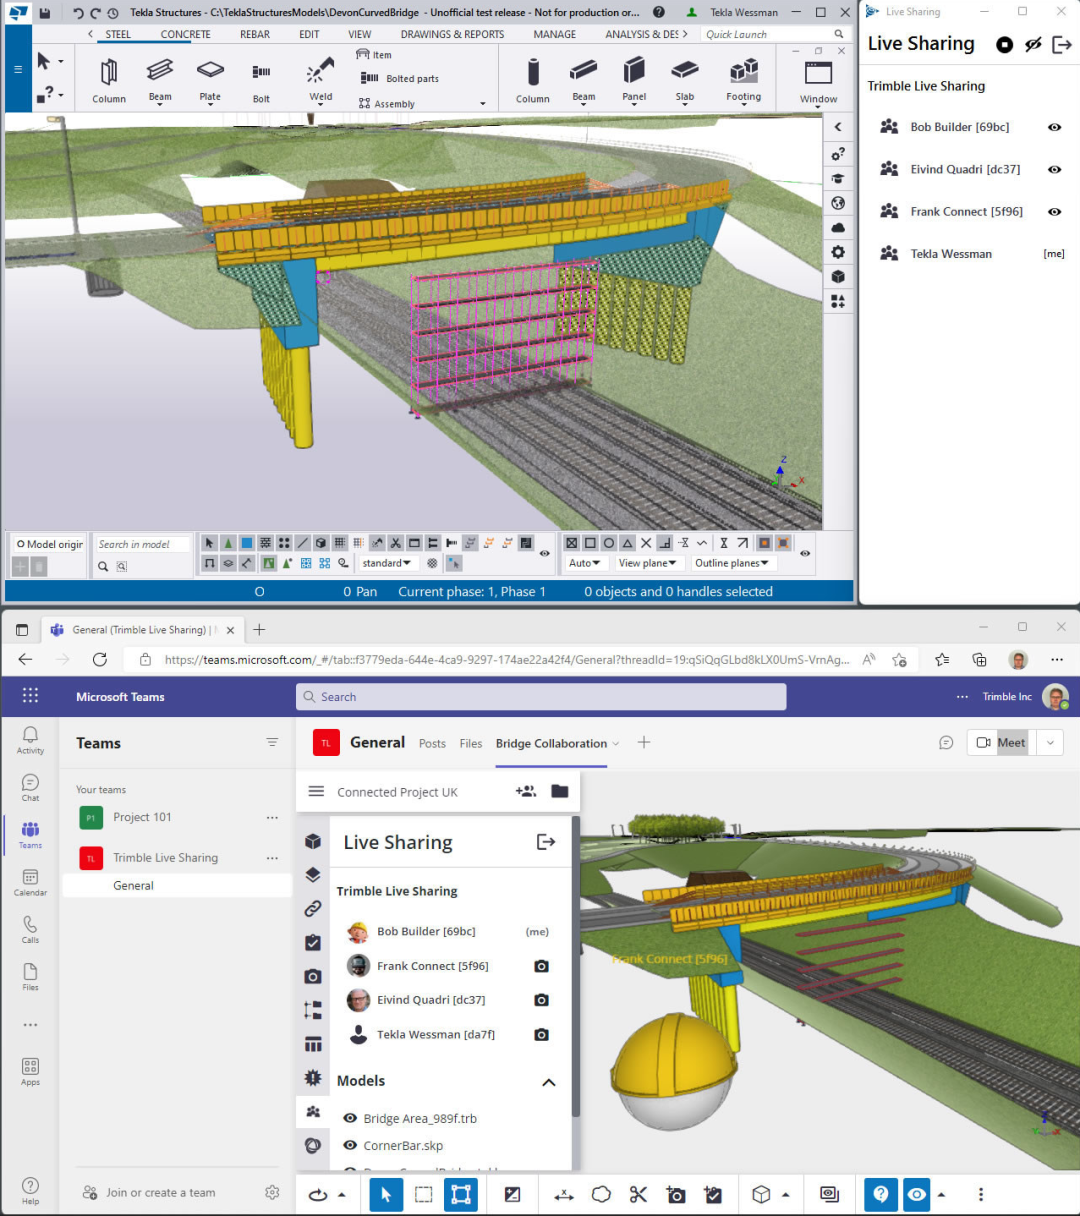
Task: Leave Live Sharing in the Tekla side panel
Action: coord(1062,44)
